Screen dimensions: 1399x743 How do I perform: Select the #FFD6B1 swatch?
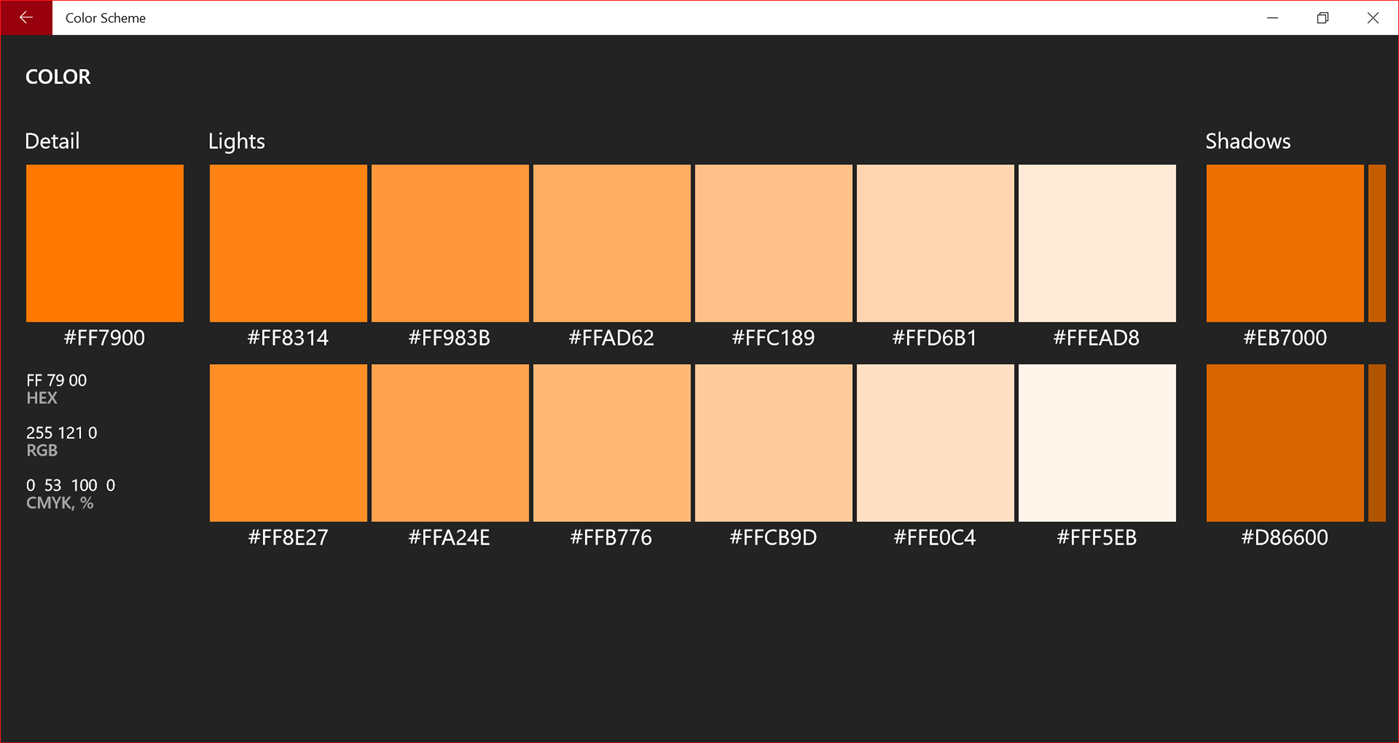tap(935, 243)
